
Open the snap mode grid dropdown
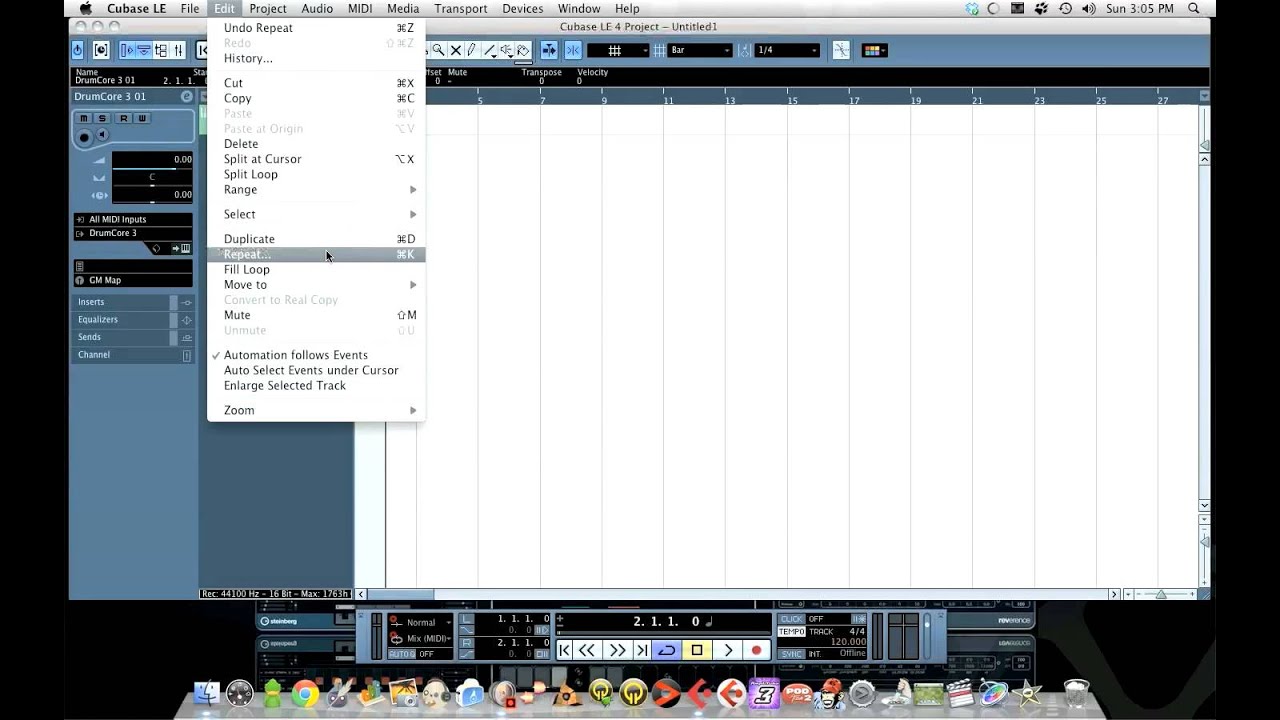[x=618, y=50]
